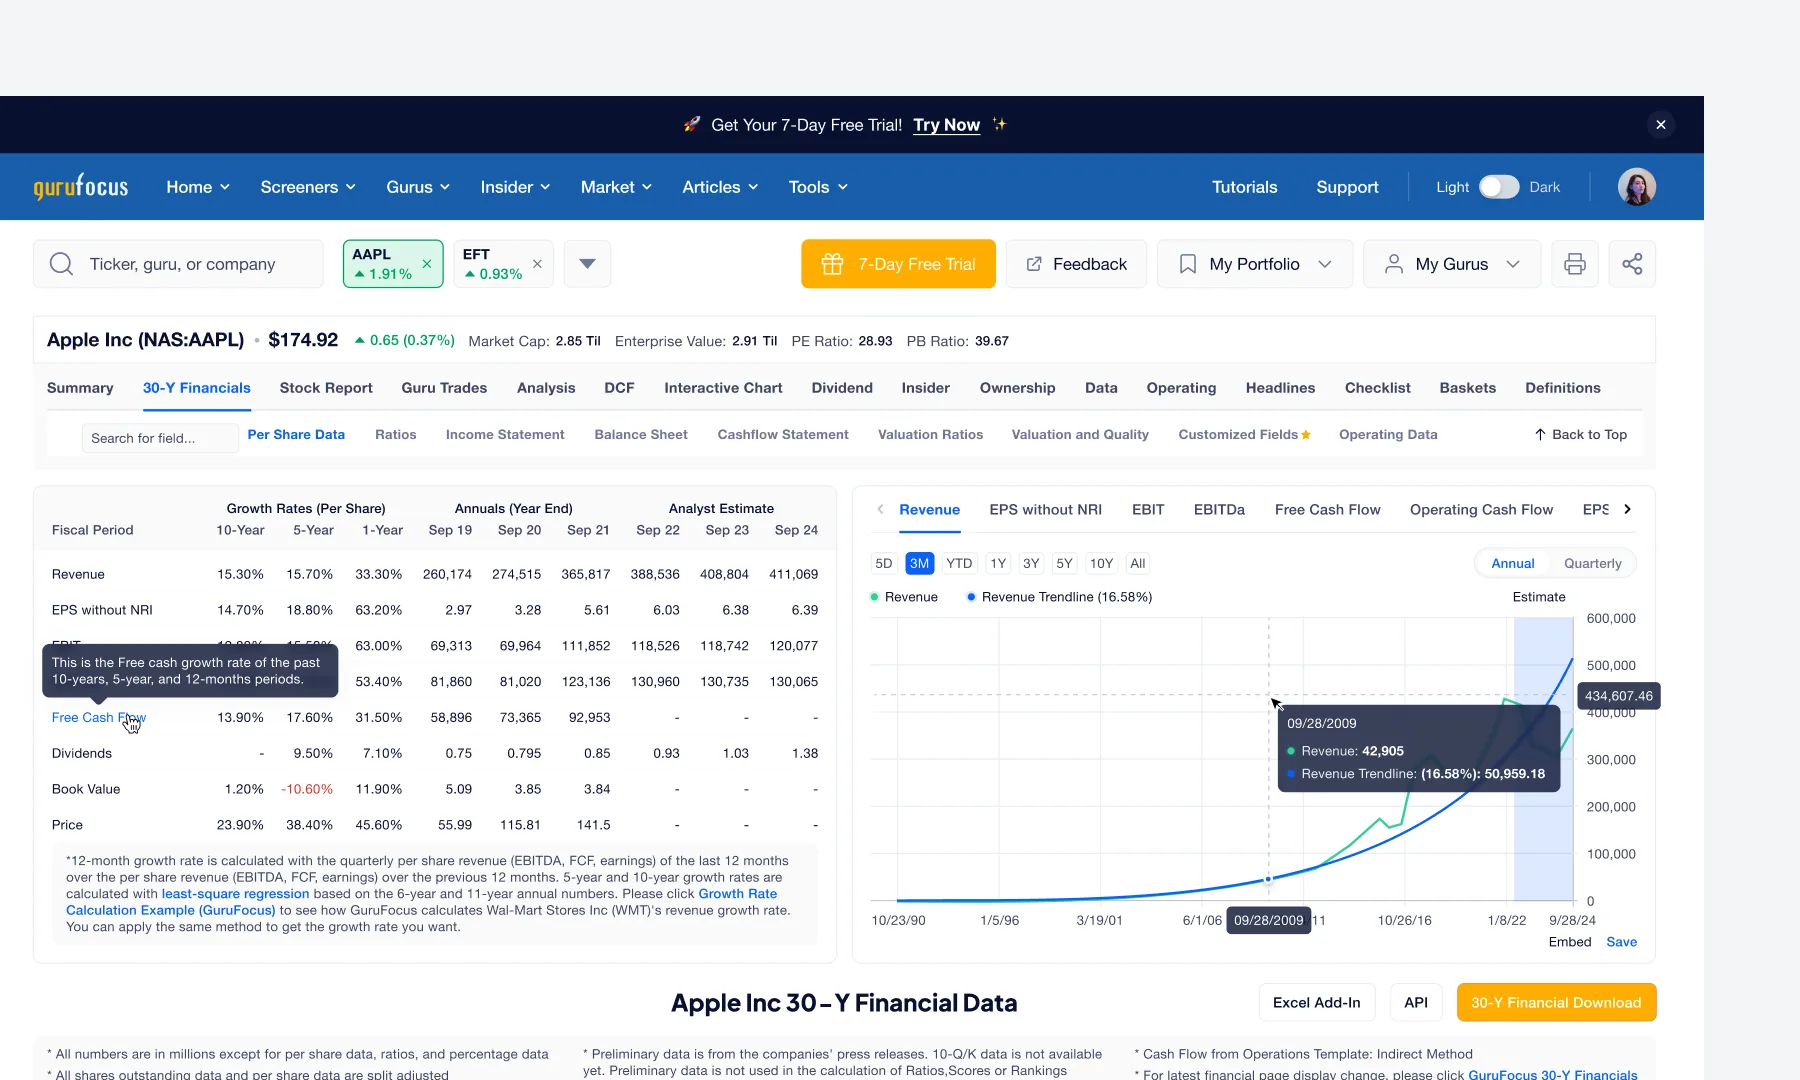Click the Save chart link
Image resolution: width=1800 pixels, height=1080 pixels.
coord(1621,942)
